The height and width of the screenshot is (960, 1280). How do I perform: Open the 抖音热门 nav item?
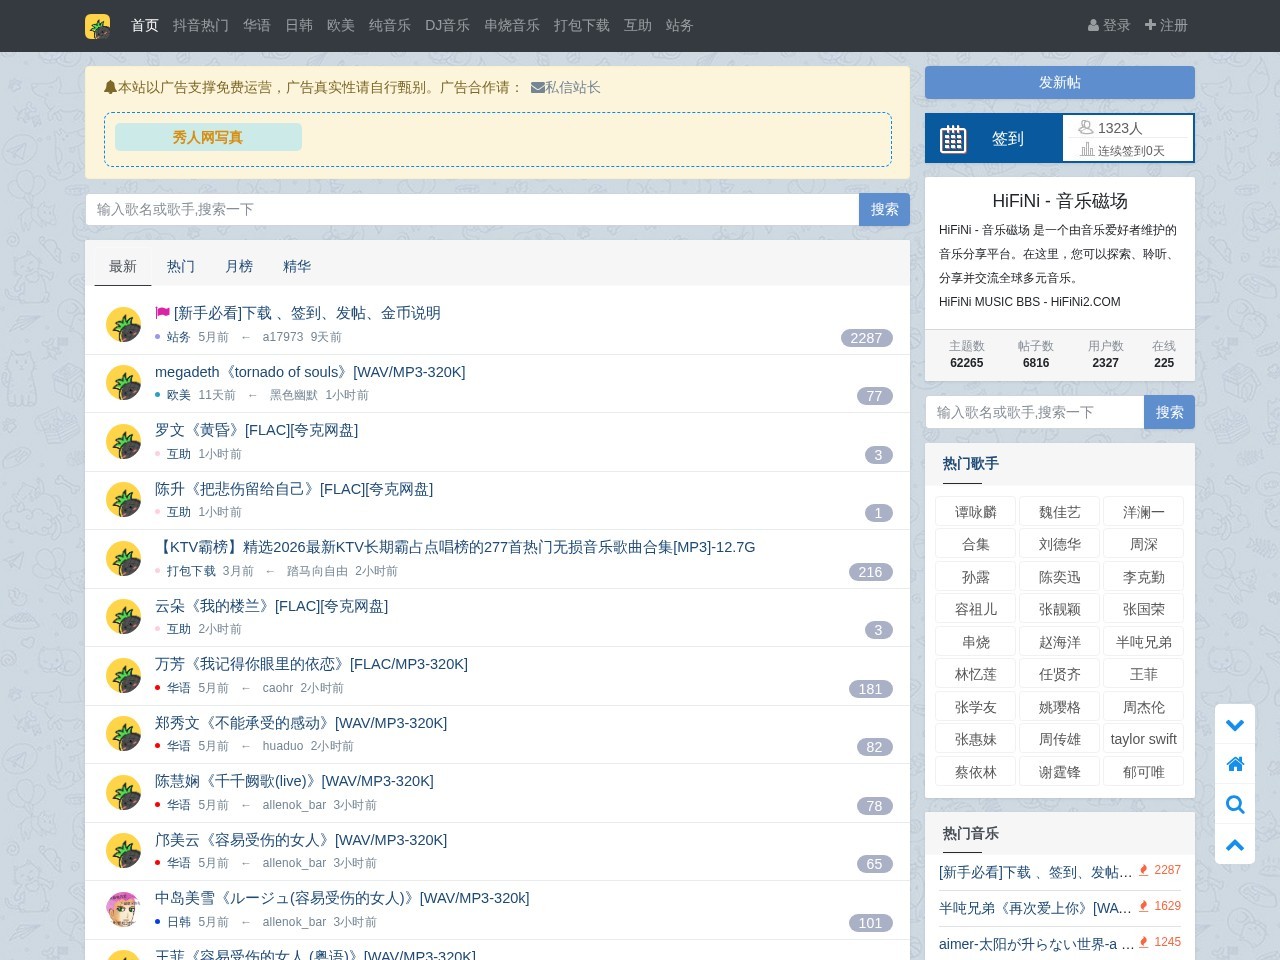pyautogui.click(x=201, y=26)
